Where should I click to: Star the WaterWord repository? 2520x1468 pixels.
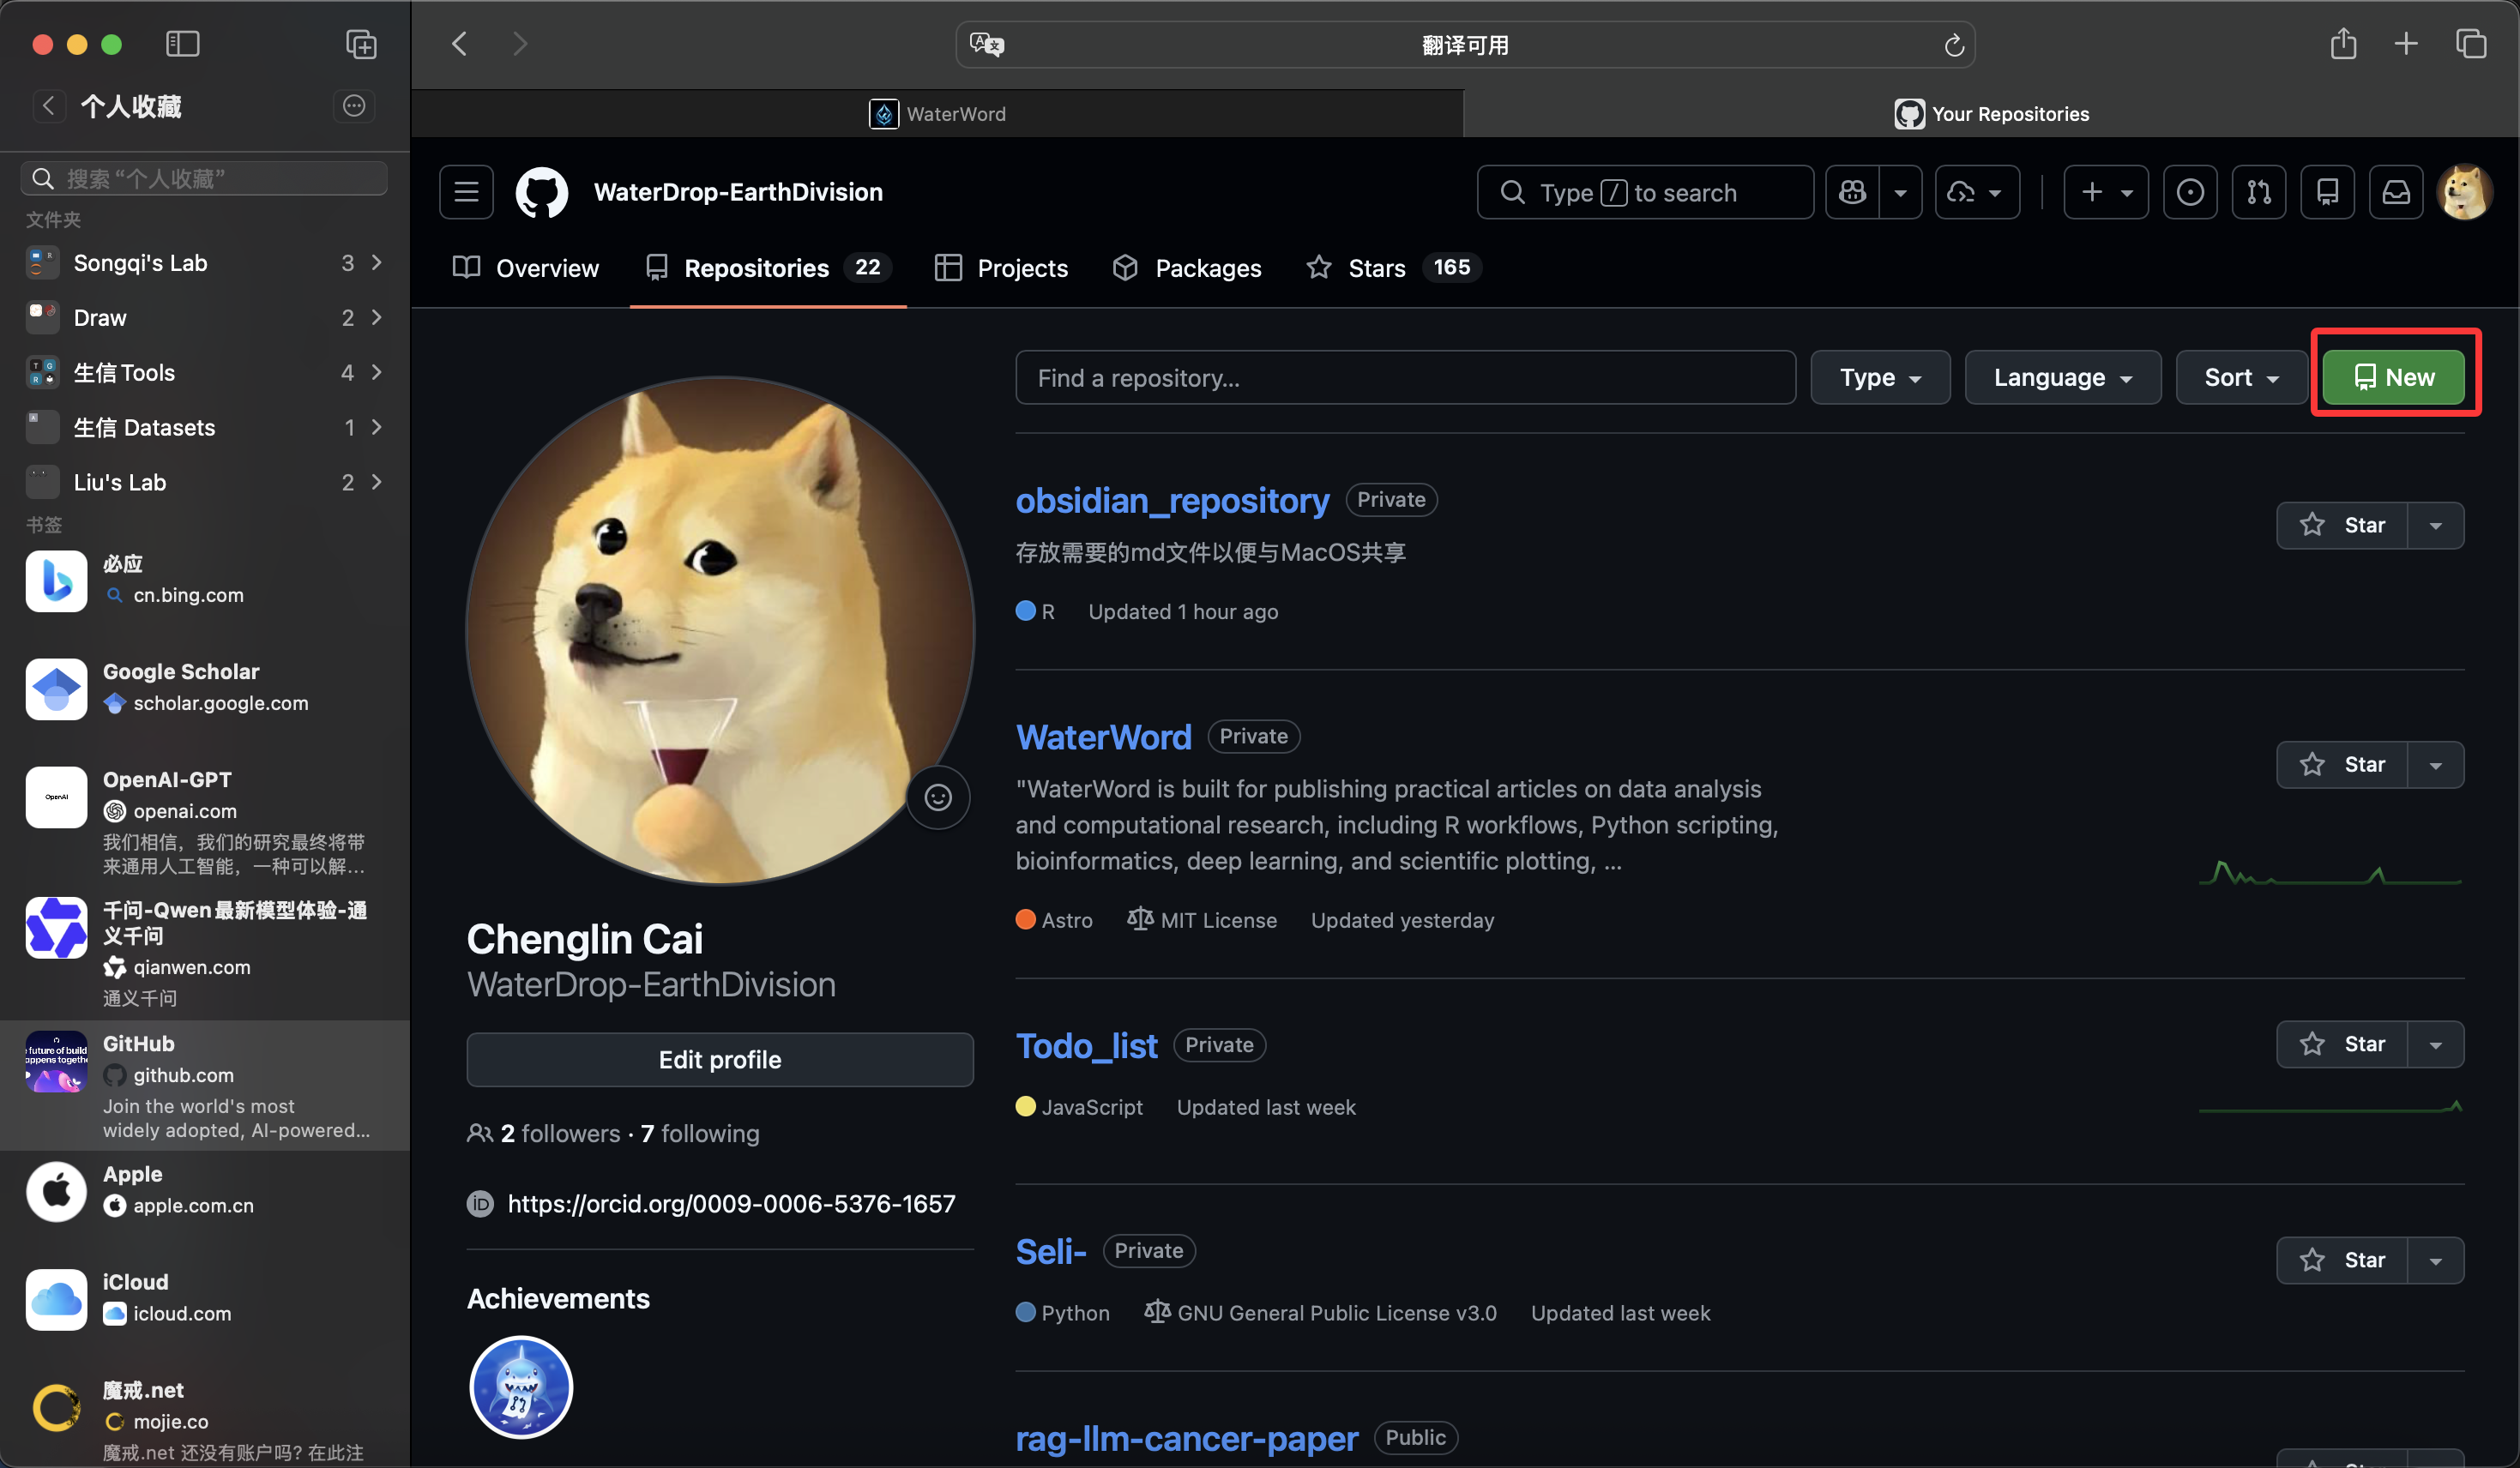[x=2342, y=764]
